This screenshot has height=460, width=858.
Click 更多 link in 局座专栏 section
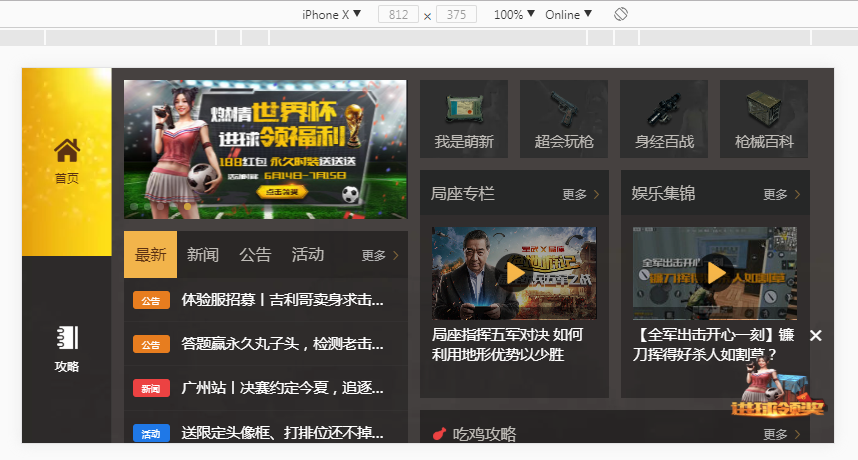click(x=580, y=195)
